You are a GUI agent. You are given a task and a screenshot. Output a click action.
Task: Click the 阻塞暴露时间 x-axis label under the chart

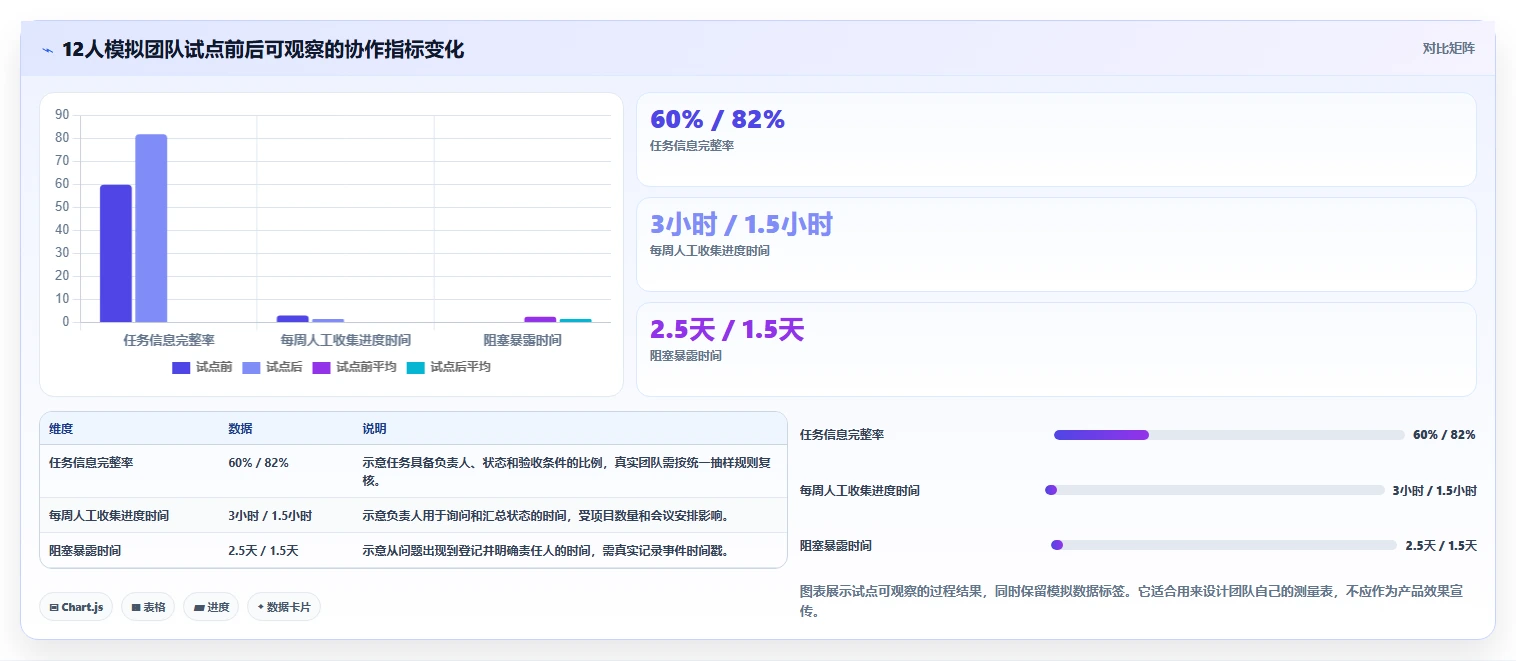tap(522, 340)
